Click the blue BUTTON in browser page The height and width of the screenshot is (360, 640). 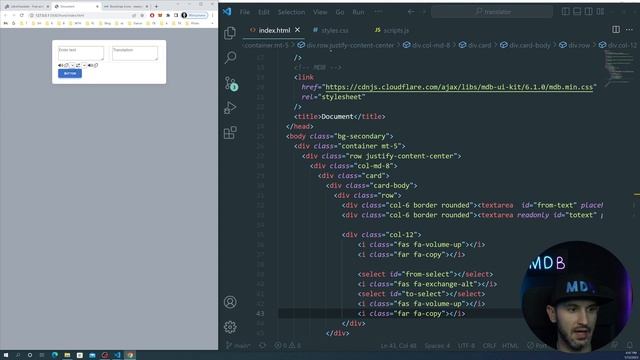[70, 73]
